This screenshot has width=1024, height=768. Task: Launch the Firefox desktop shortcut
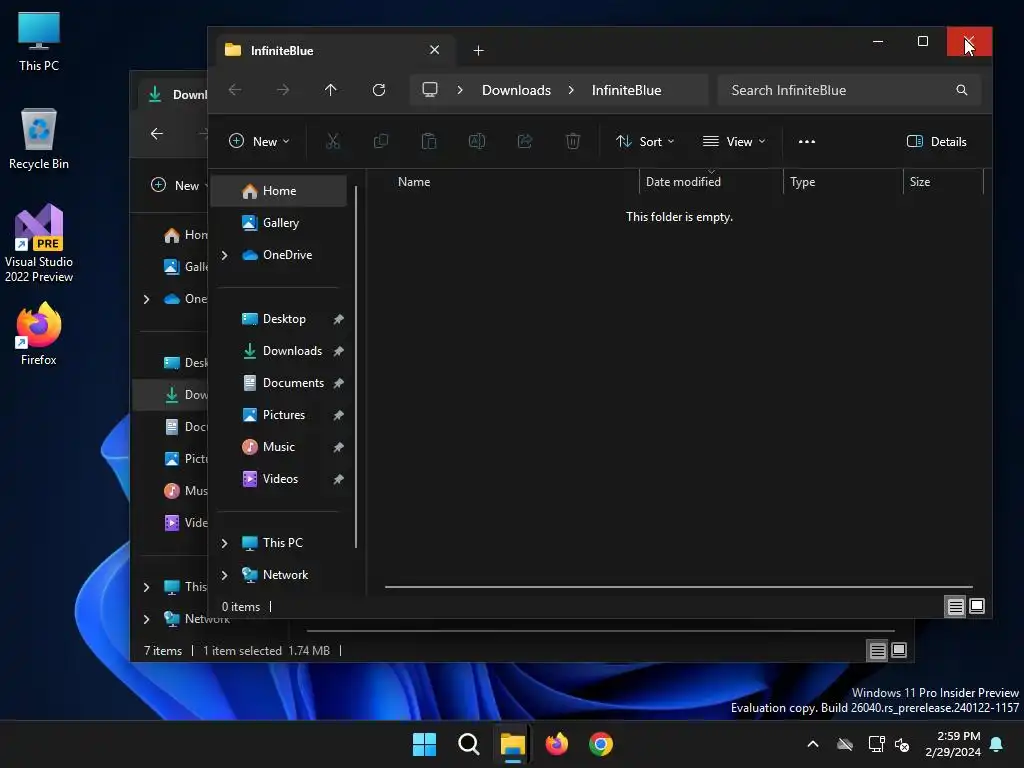[x=39, y=334]
